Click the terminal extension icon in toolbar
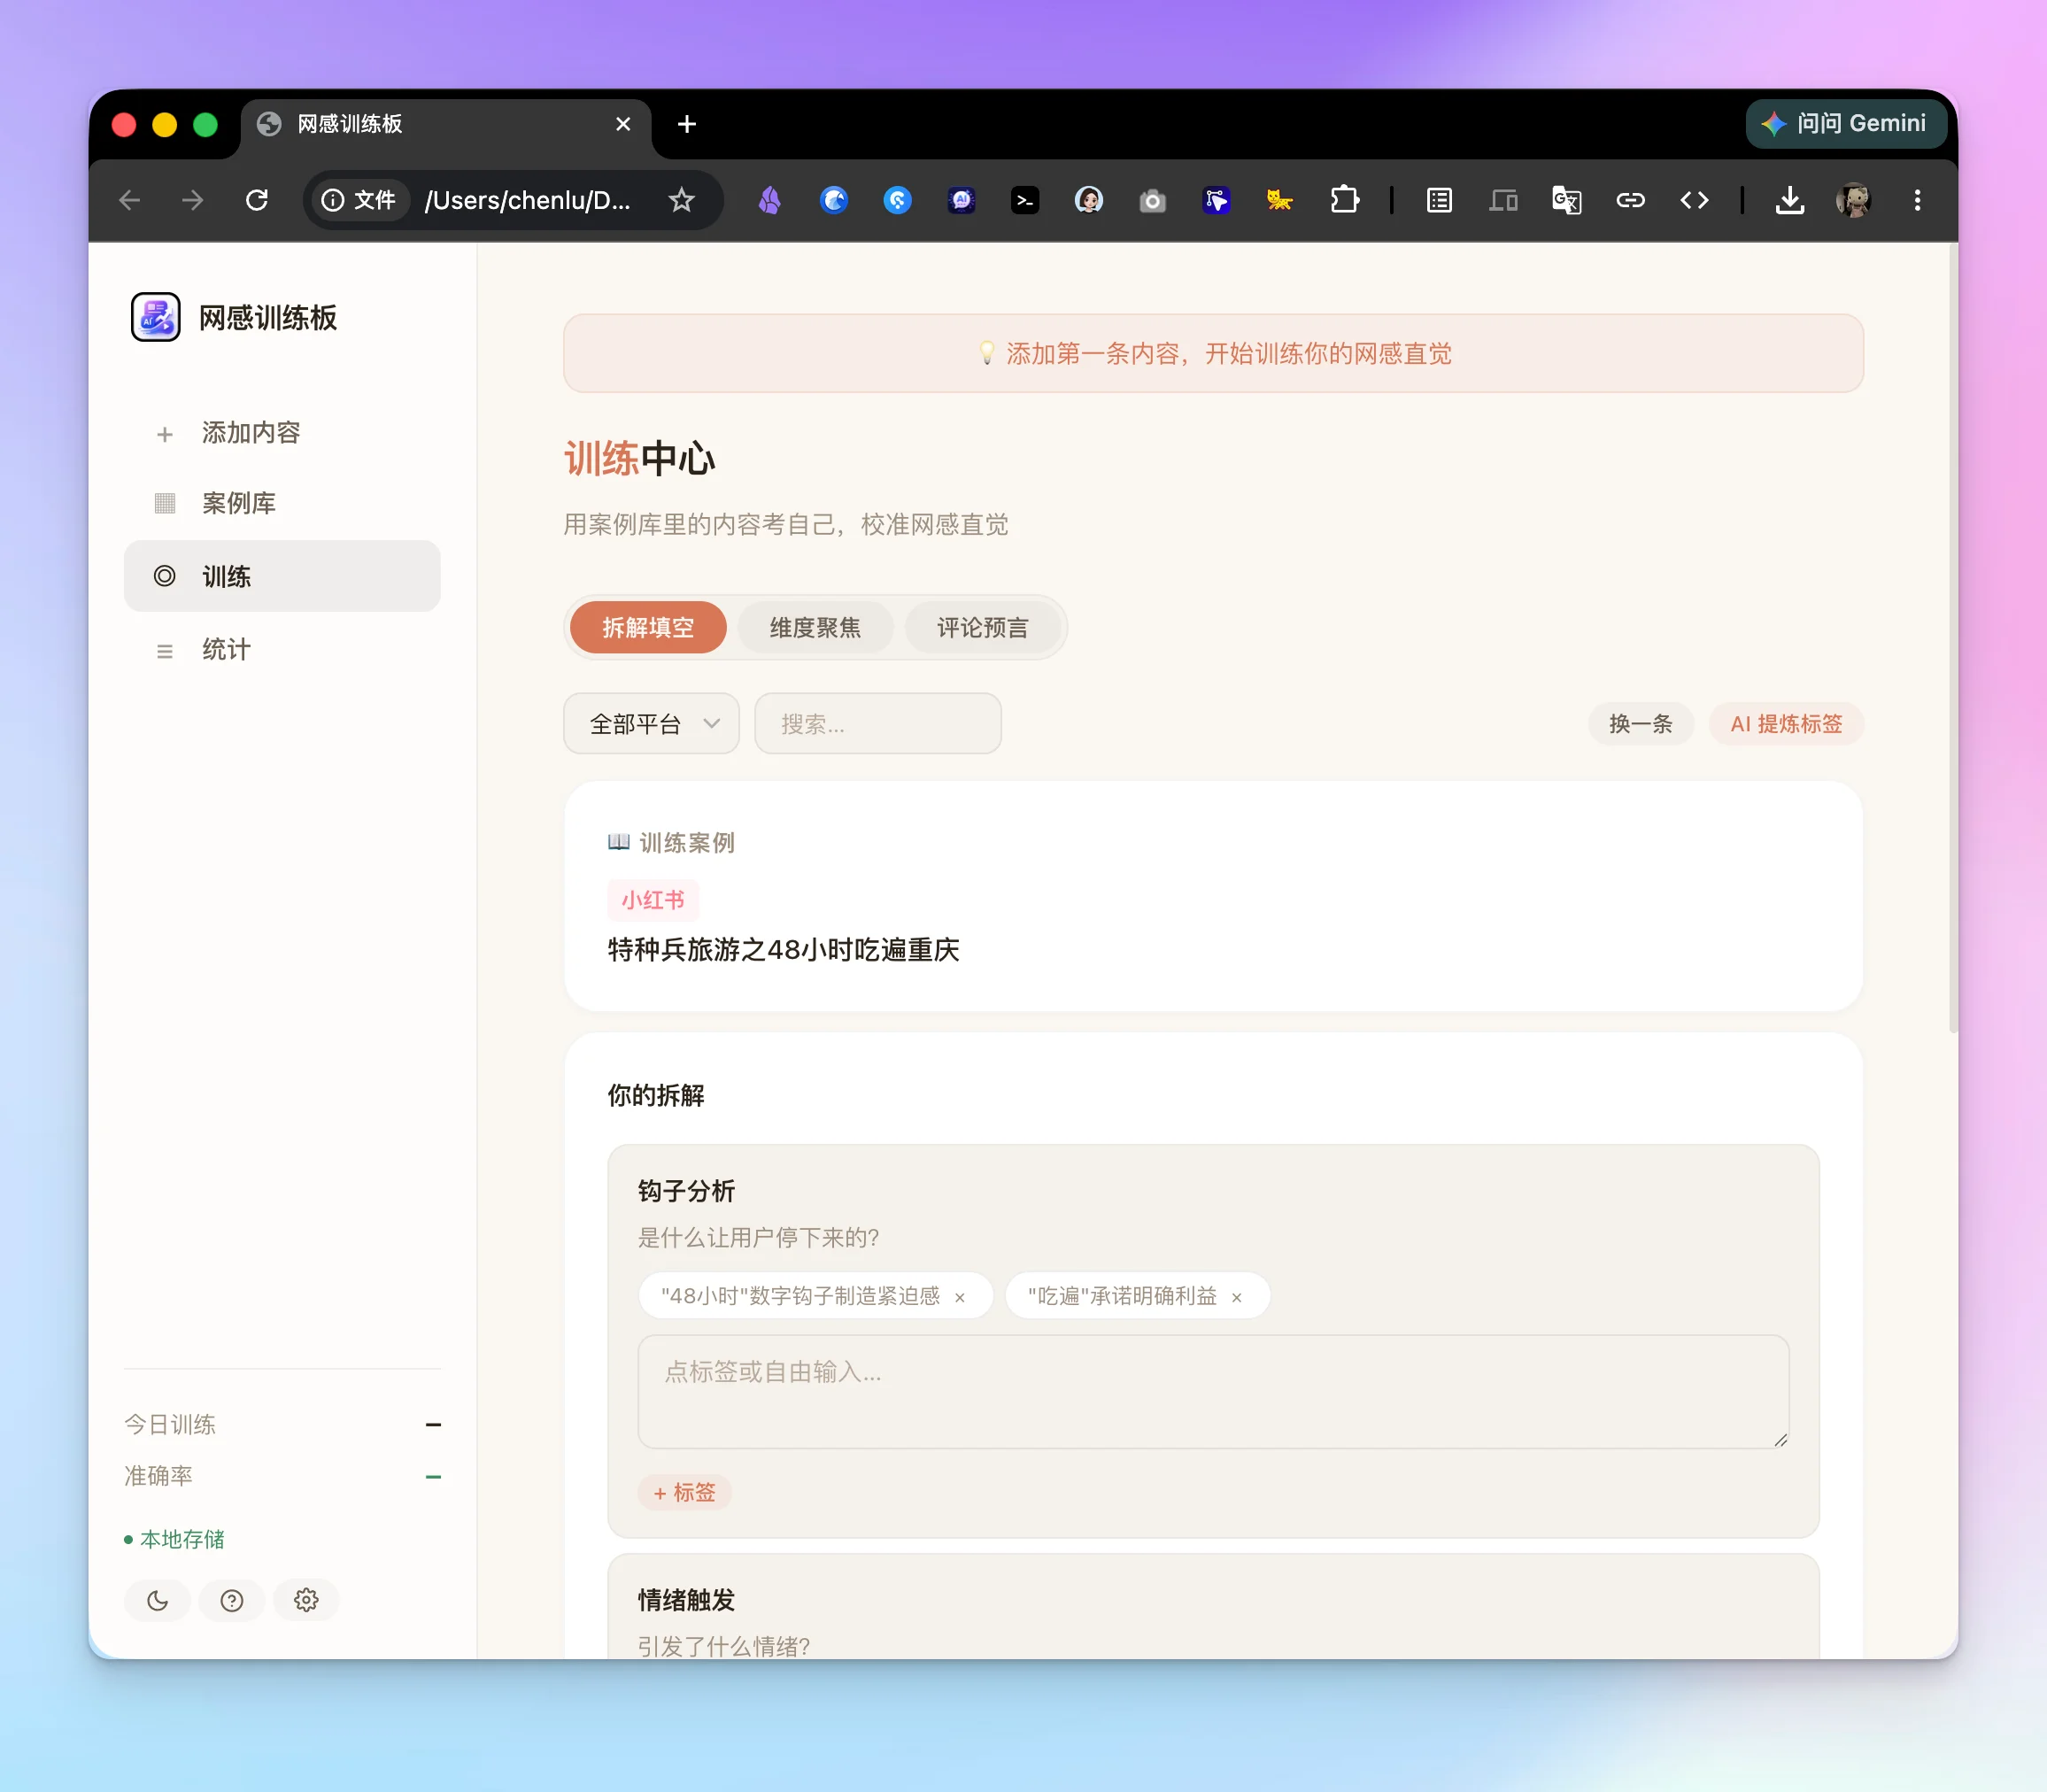Image resolution: width=2047 pixels, height=1792 pixels. 1025,200
